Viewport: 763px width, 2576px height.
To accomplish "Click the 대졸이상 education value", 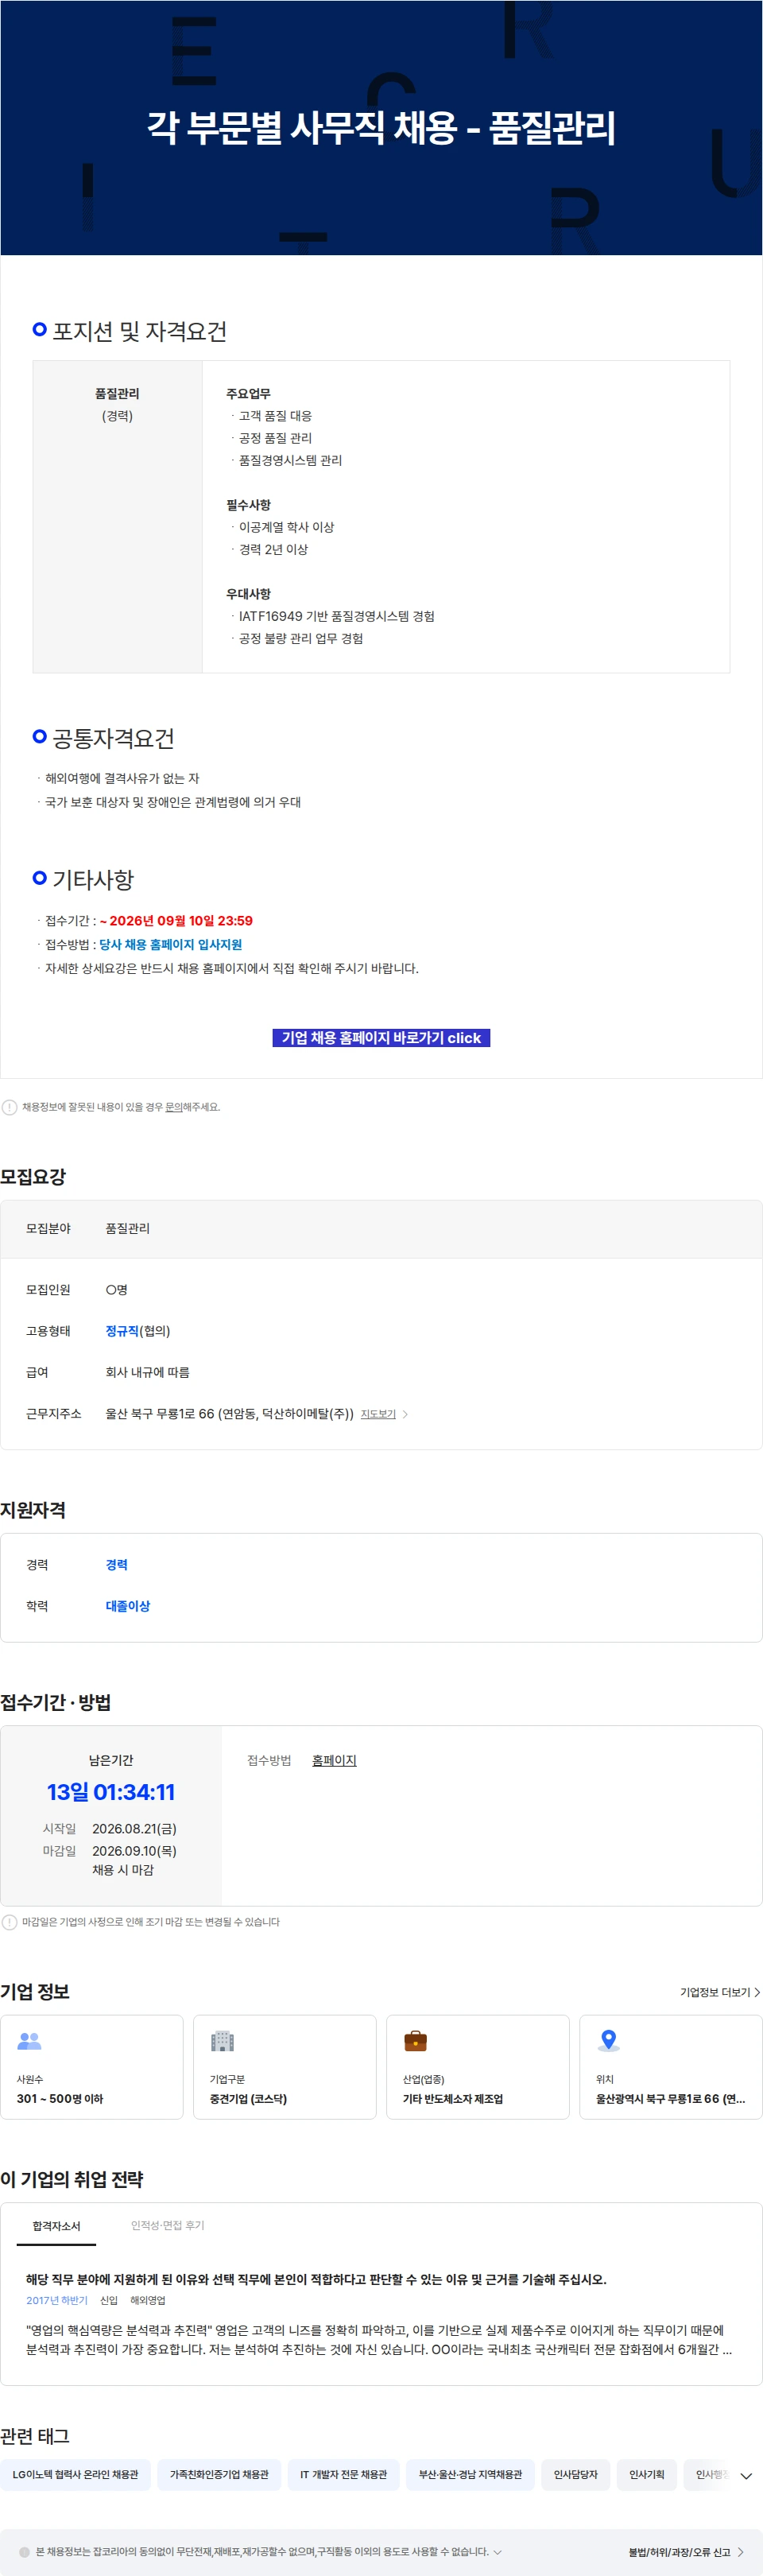I will click(x=128, y=1606).
